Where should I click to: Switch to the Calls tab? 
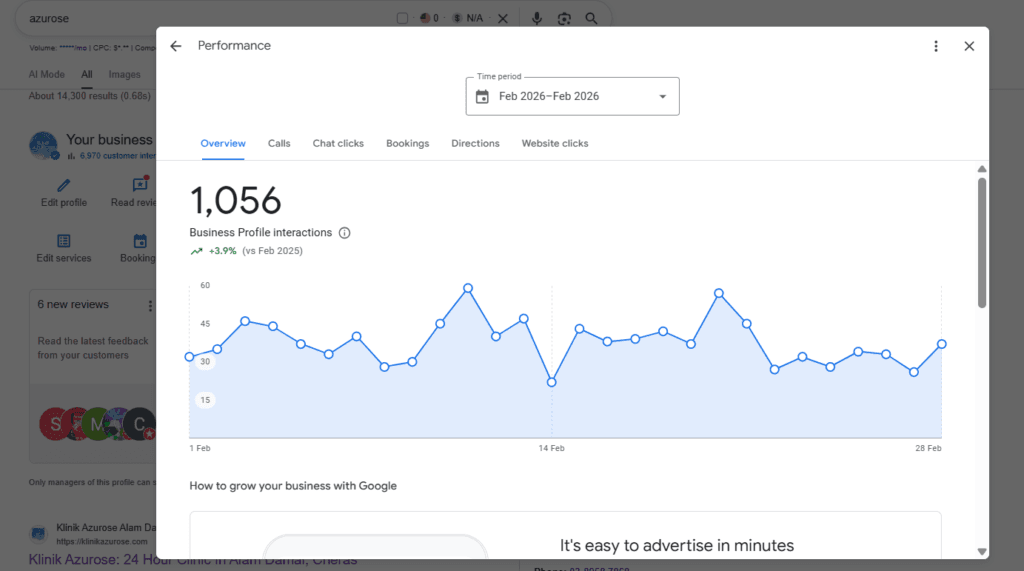tap(279, 143)
